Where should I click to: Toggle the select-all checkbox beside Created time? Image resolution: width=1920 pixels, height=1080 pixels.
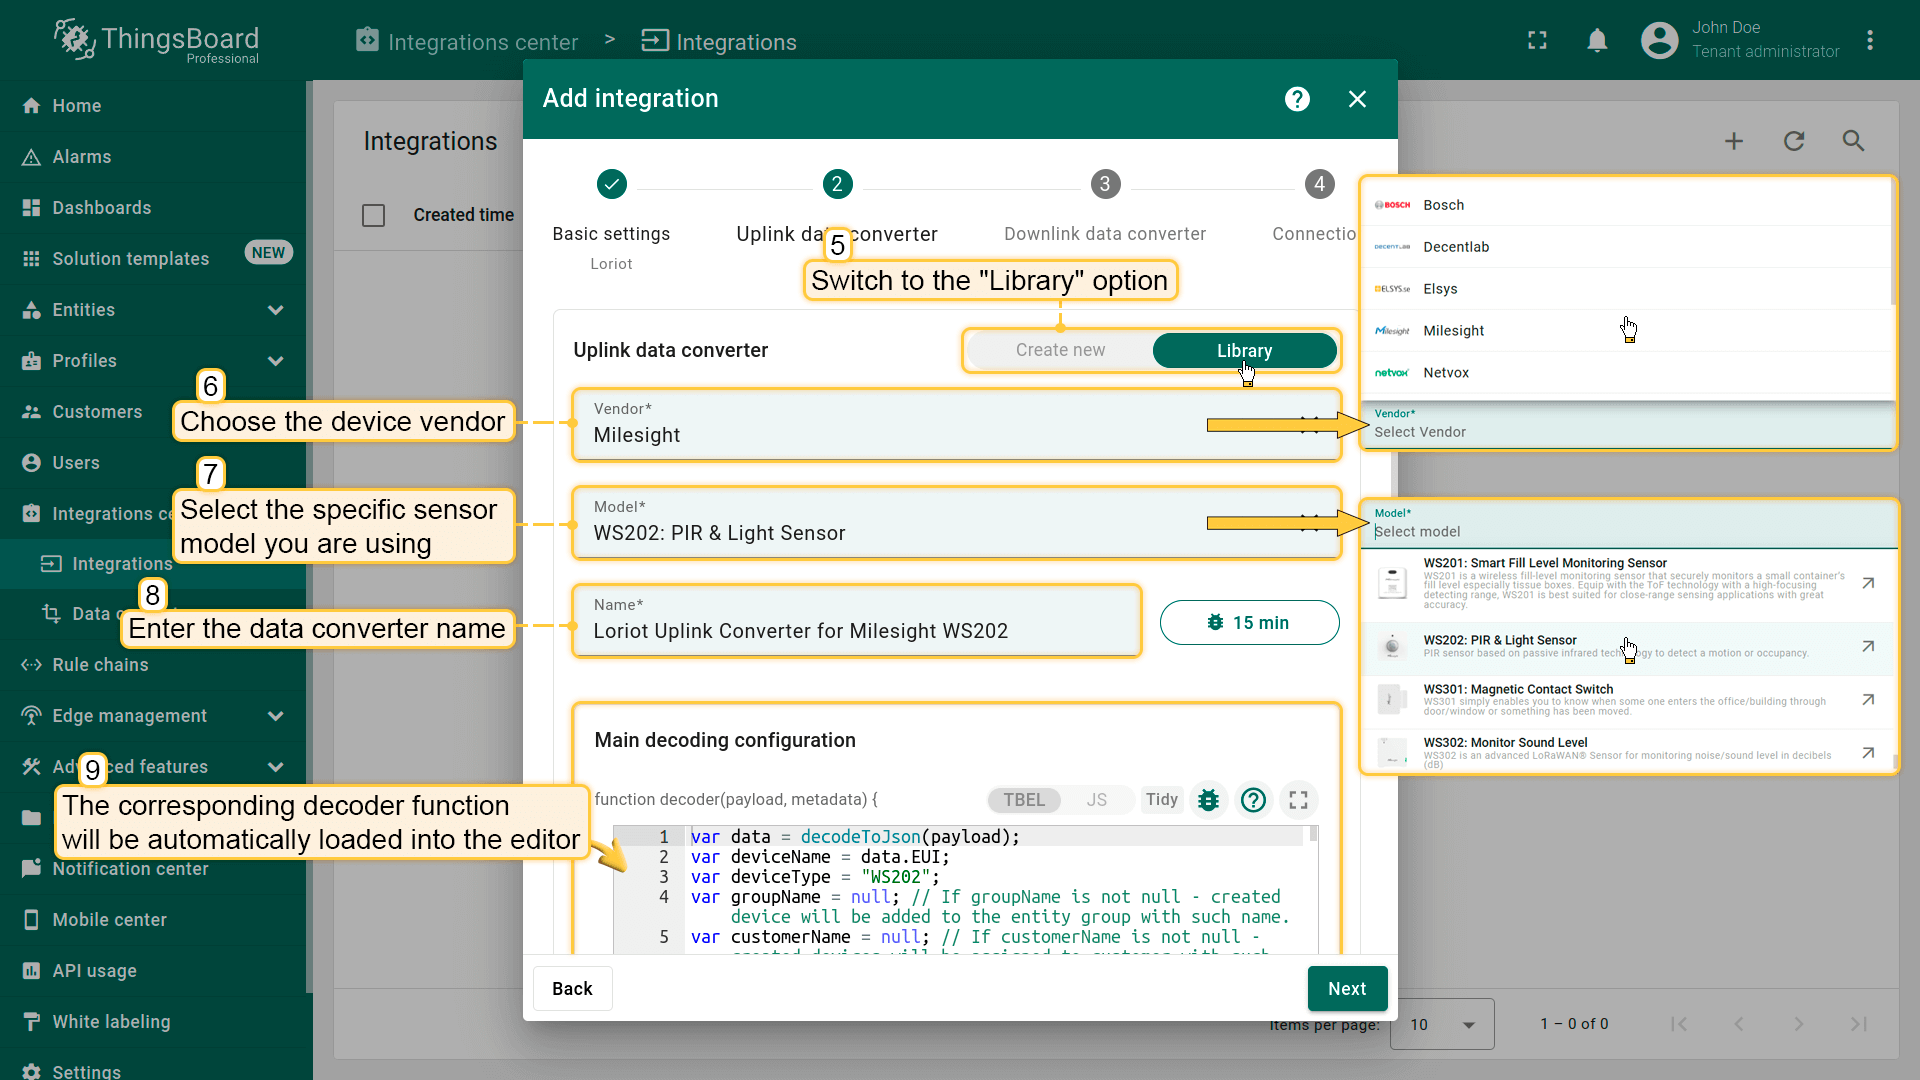373,215
